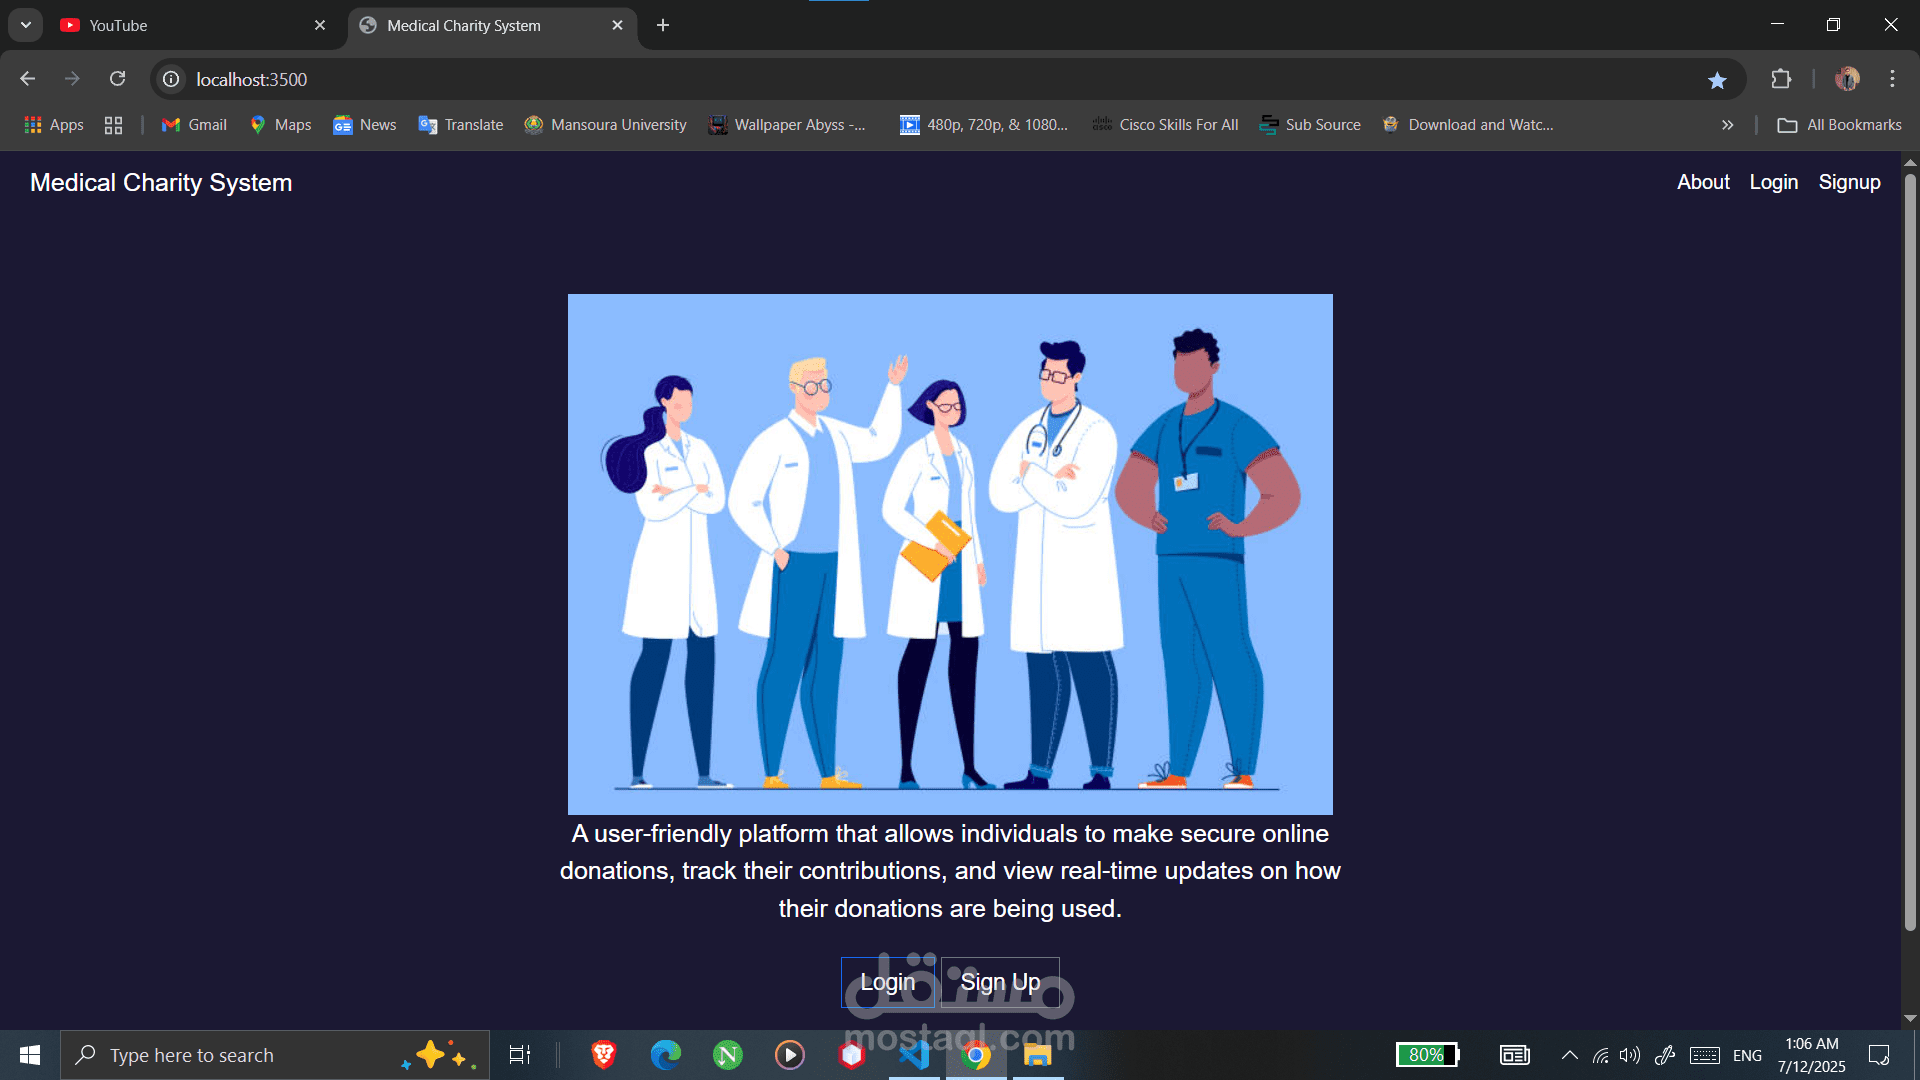Open Translate bookmark
Image resolution: width=1920 pixels, height=1080 pixels.
click(x=461, y=125)
